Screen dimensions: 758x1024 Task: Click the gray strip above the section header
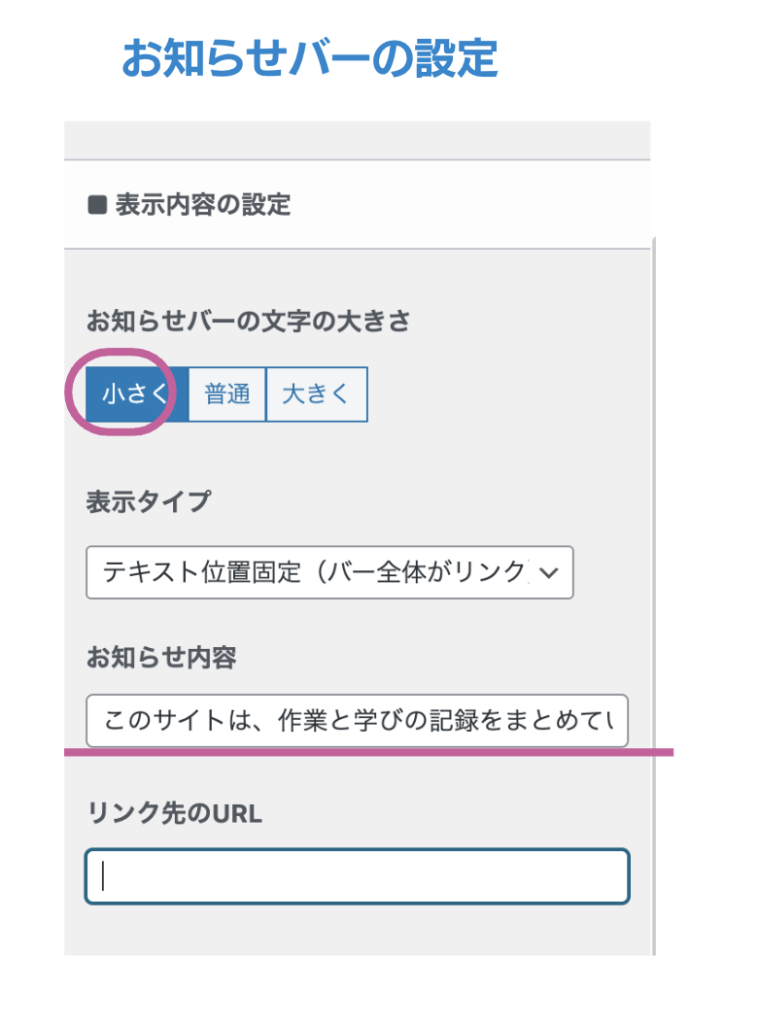[x=357, y=140]
